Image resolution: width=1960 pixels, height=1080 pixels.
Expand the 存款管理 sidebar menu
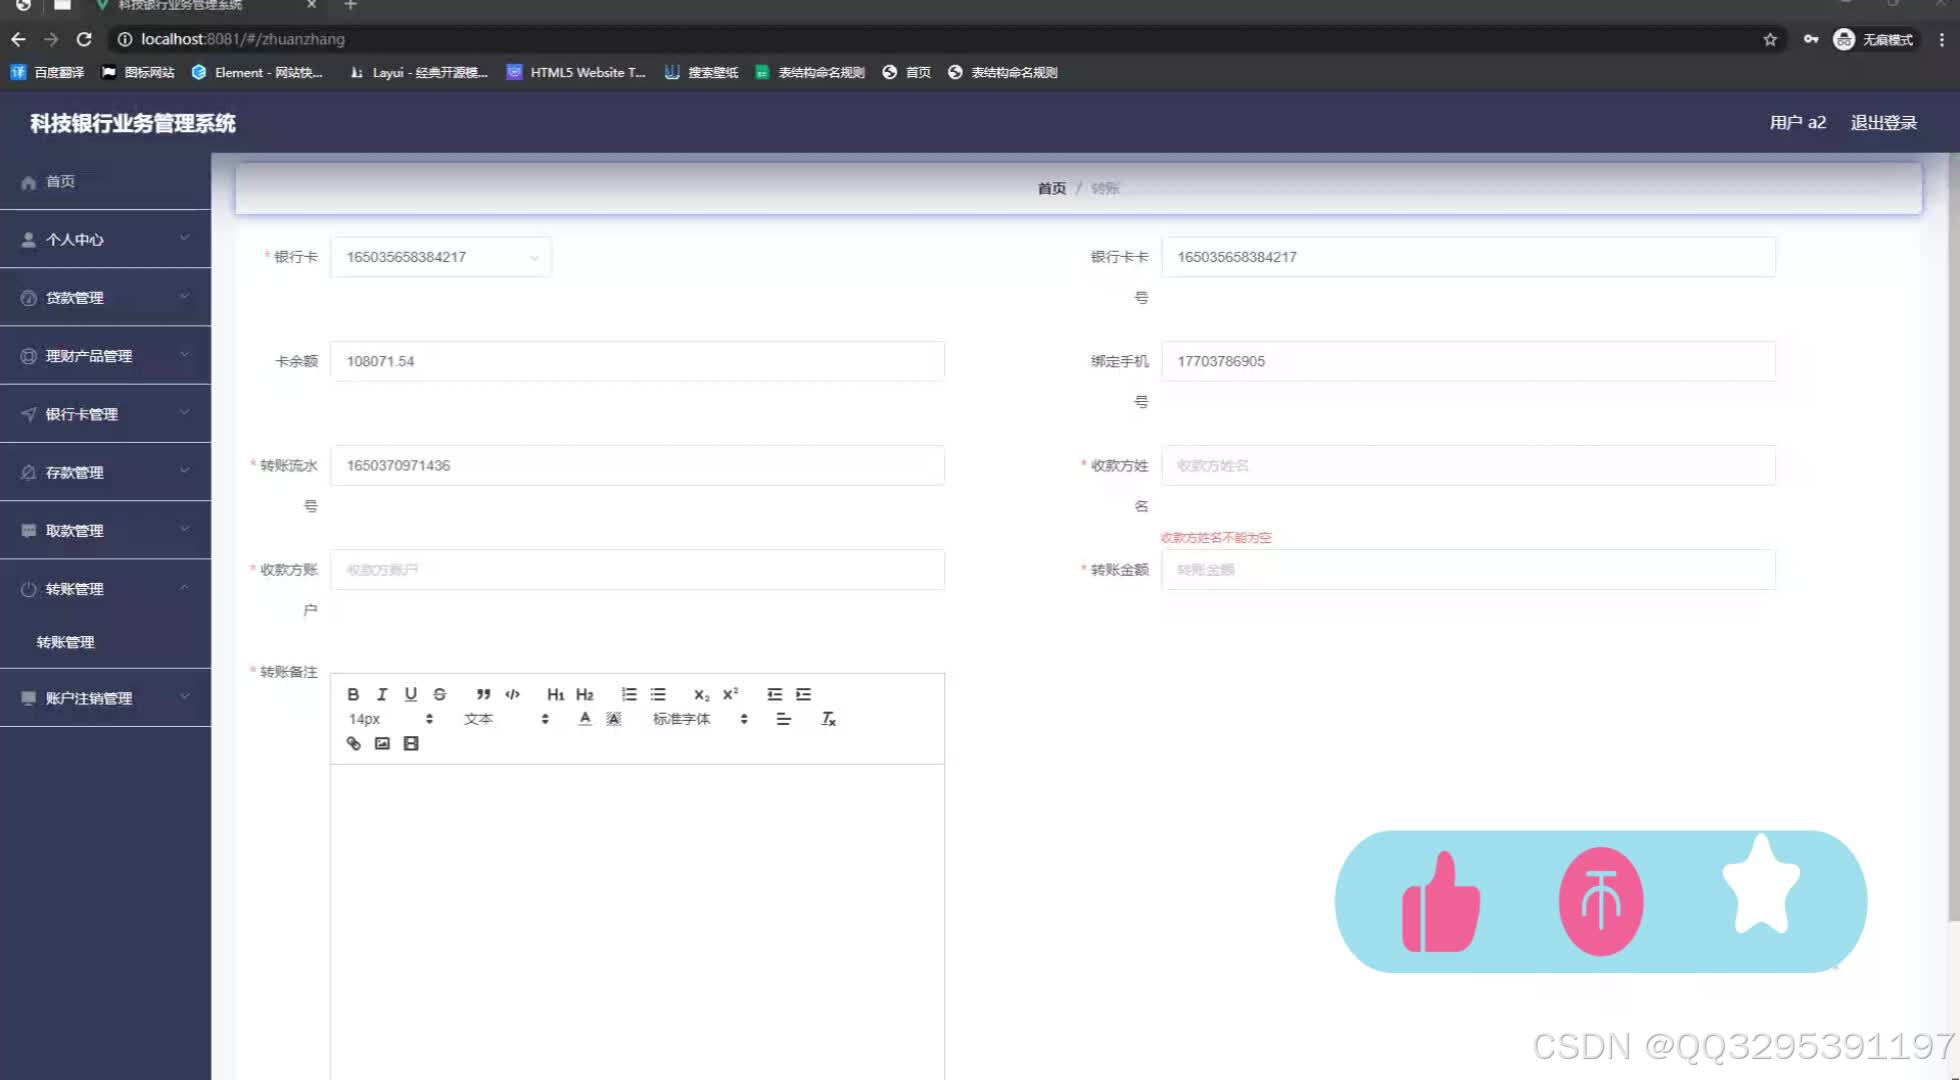coord(105,472)
